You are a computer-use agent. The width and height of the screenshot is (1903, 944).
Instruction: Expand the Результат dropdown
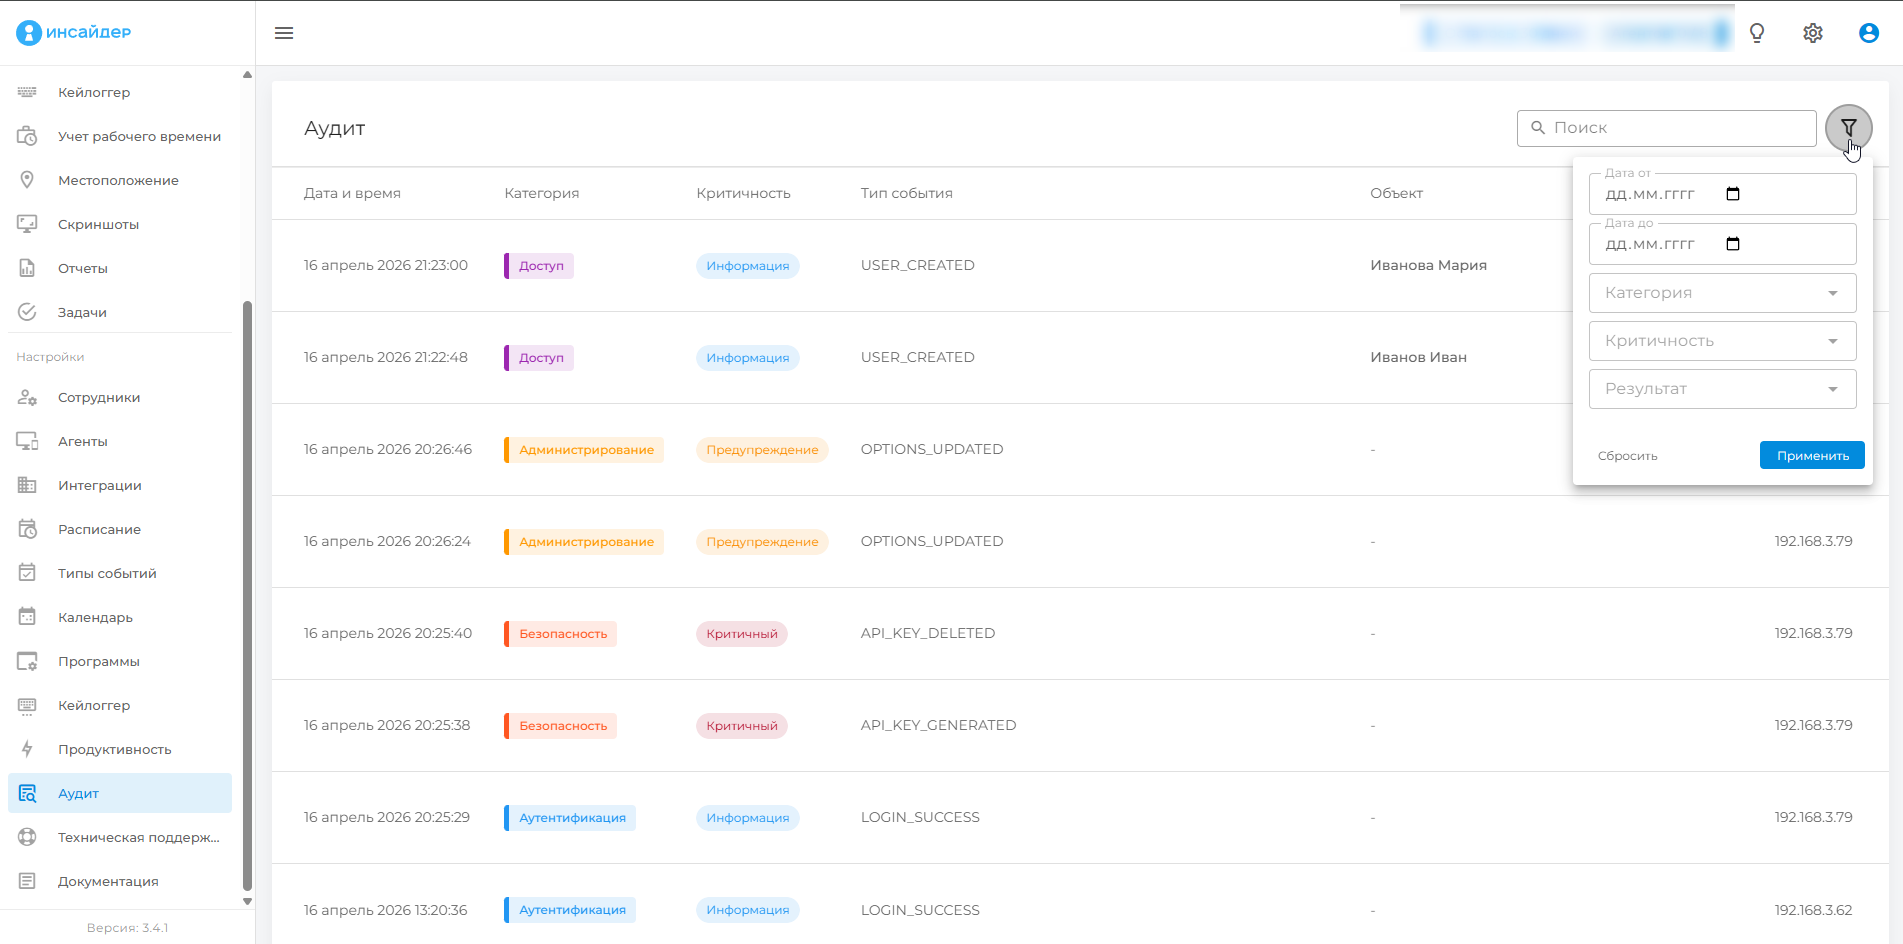(x=1722, y=389)
